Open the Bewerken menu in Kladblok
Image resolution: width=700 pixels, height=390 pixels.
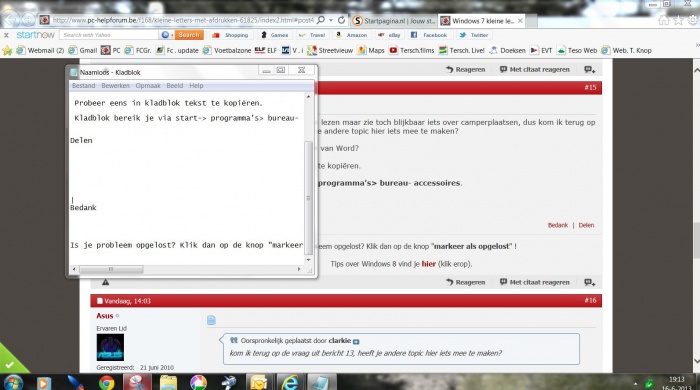point(115,86)
